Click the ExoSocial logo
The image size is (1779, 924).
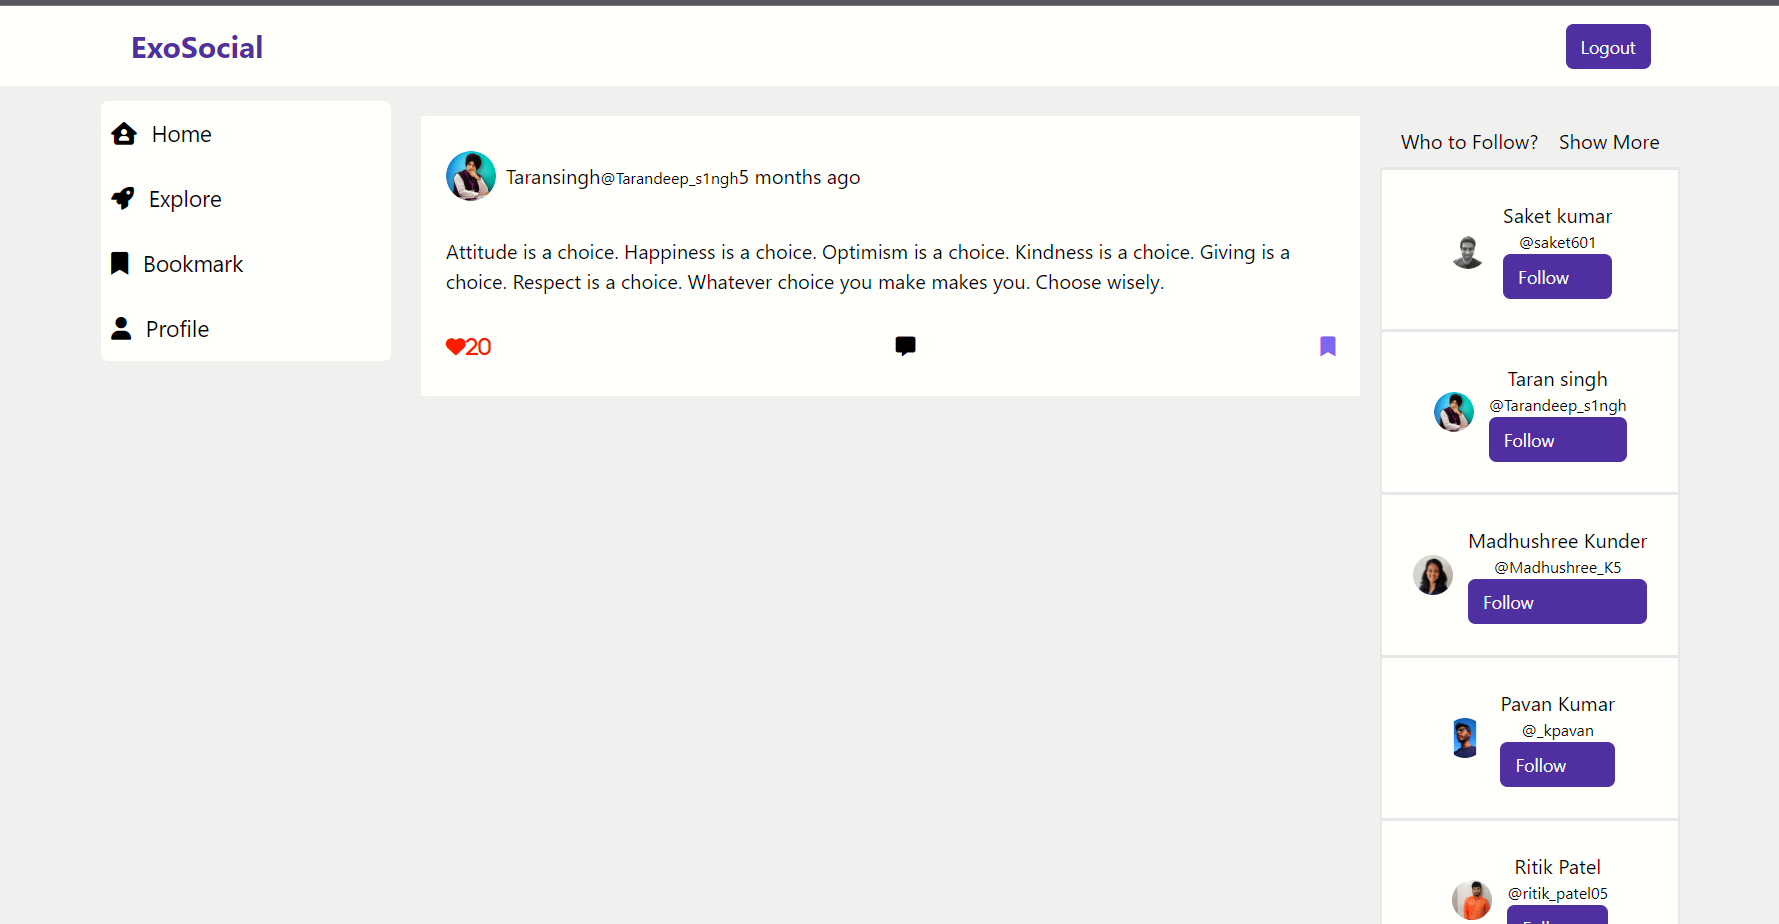click(x=197, y=47)
